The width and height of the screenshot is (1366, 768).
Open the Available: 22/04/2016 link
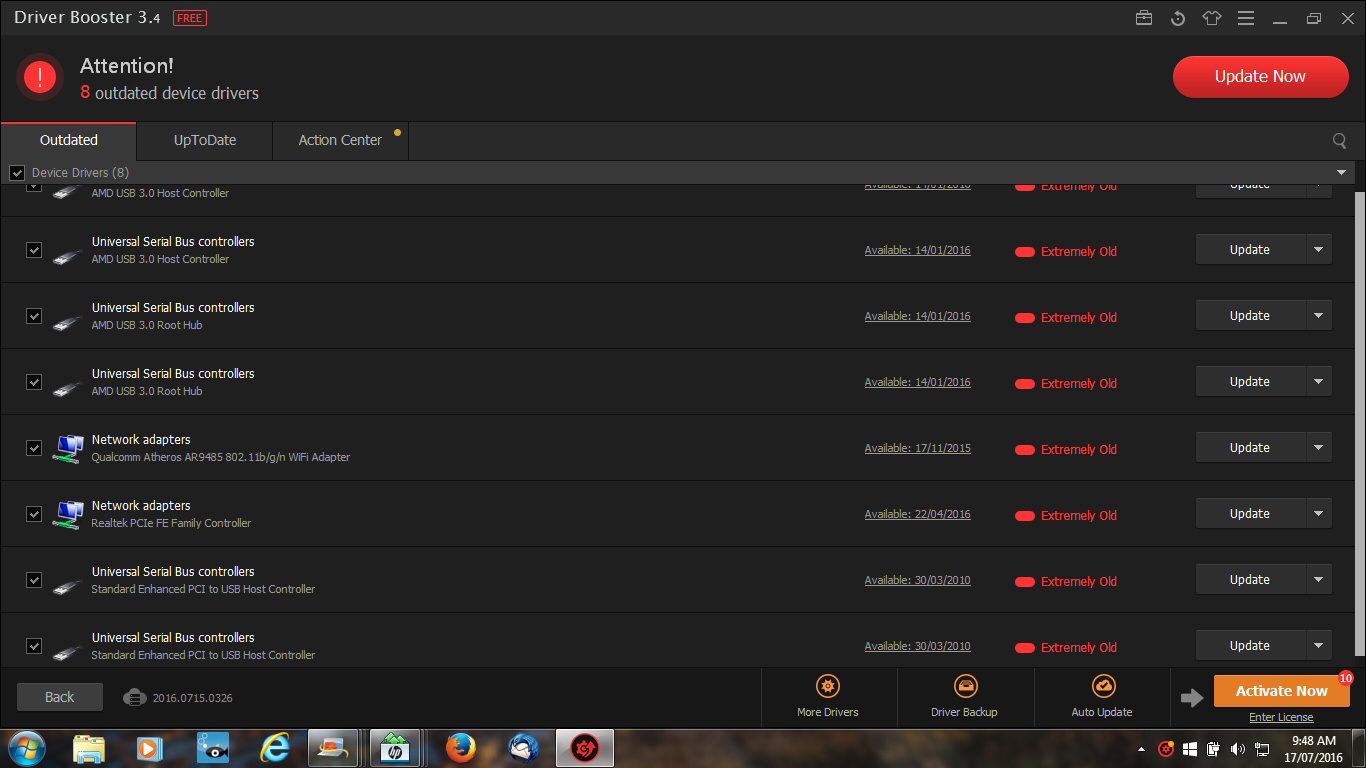[918, 515]
